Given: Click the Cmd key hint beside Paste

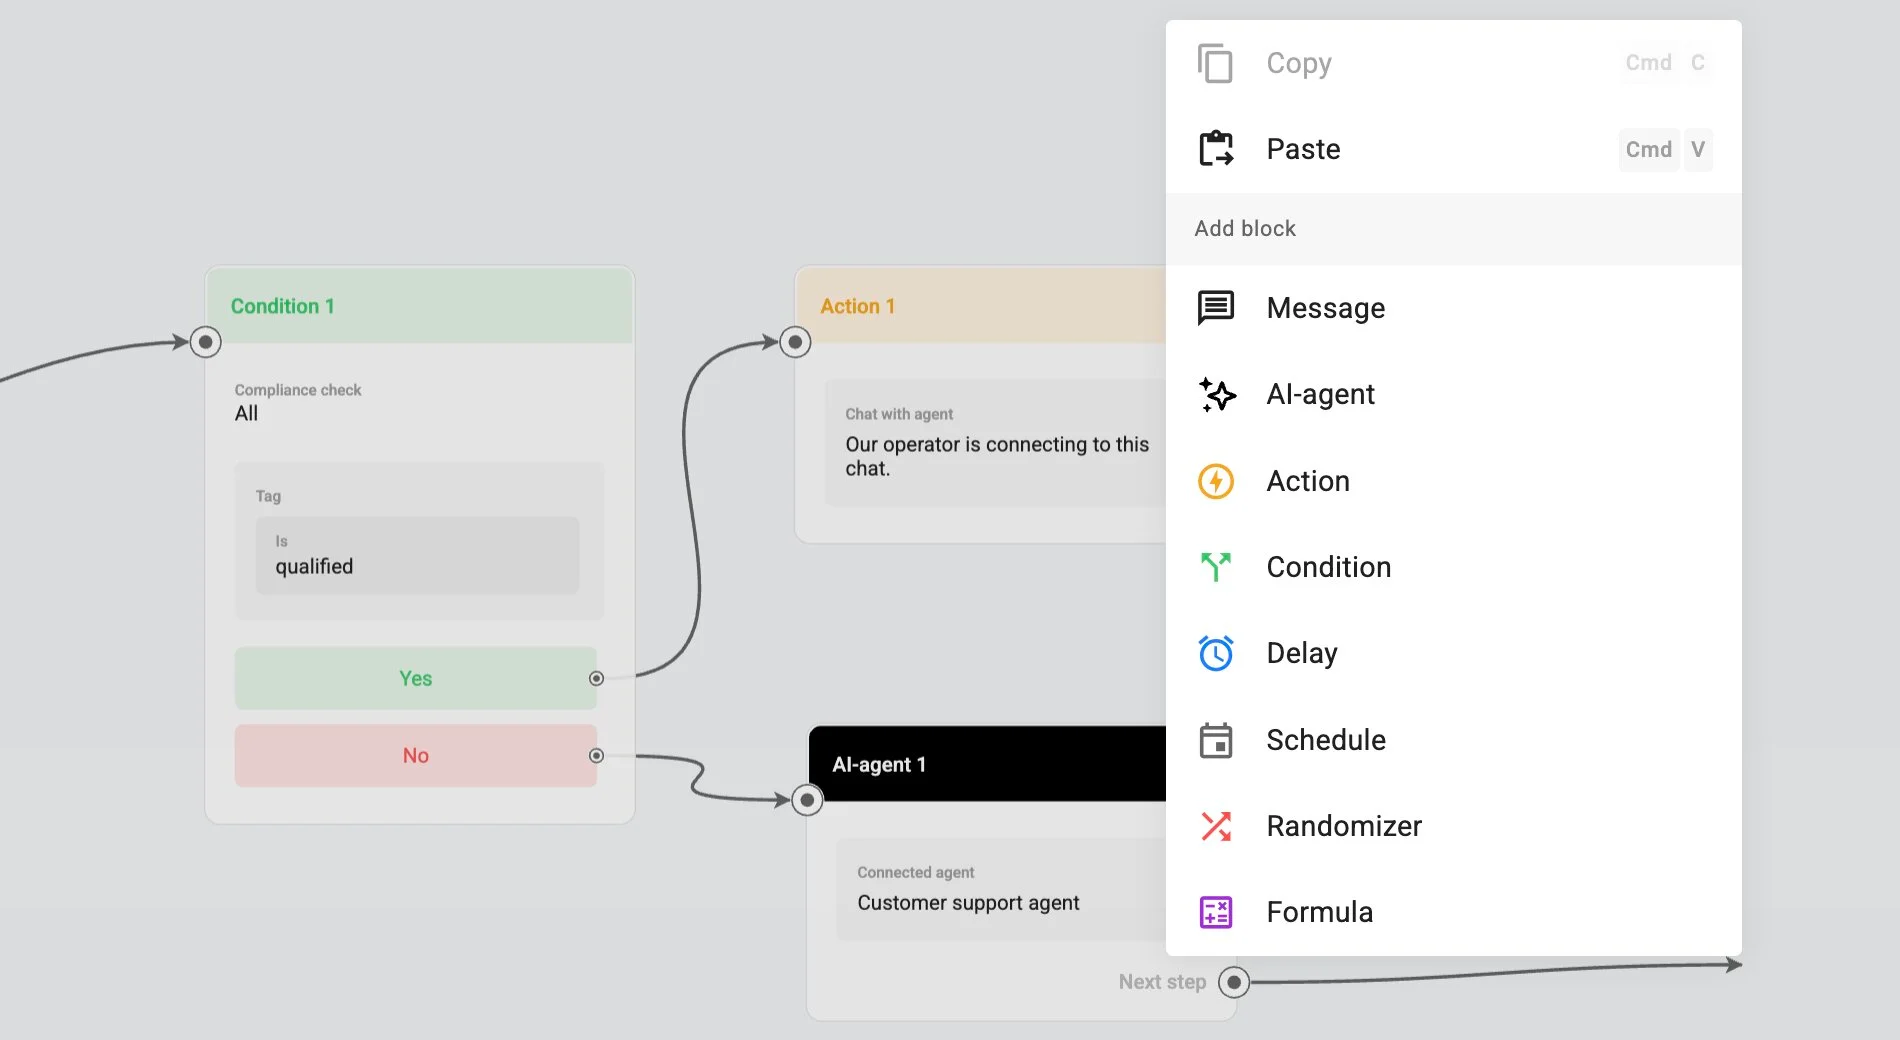Looking at the screenshot, I should point(1648,150).
